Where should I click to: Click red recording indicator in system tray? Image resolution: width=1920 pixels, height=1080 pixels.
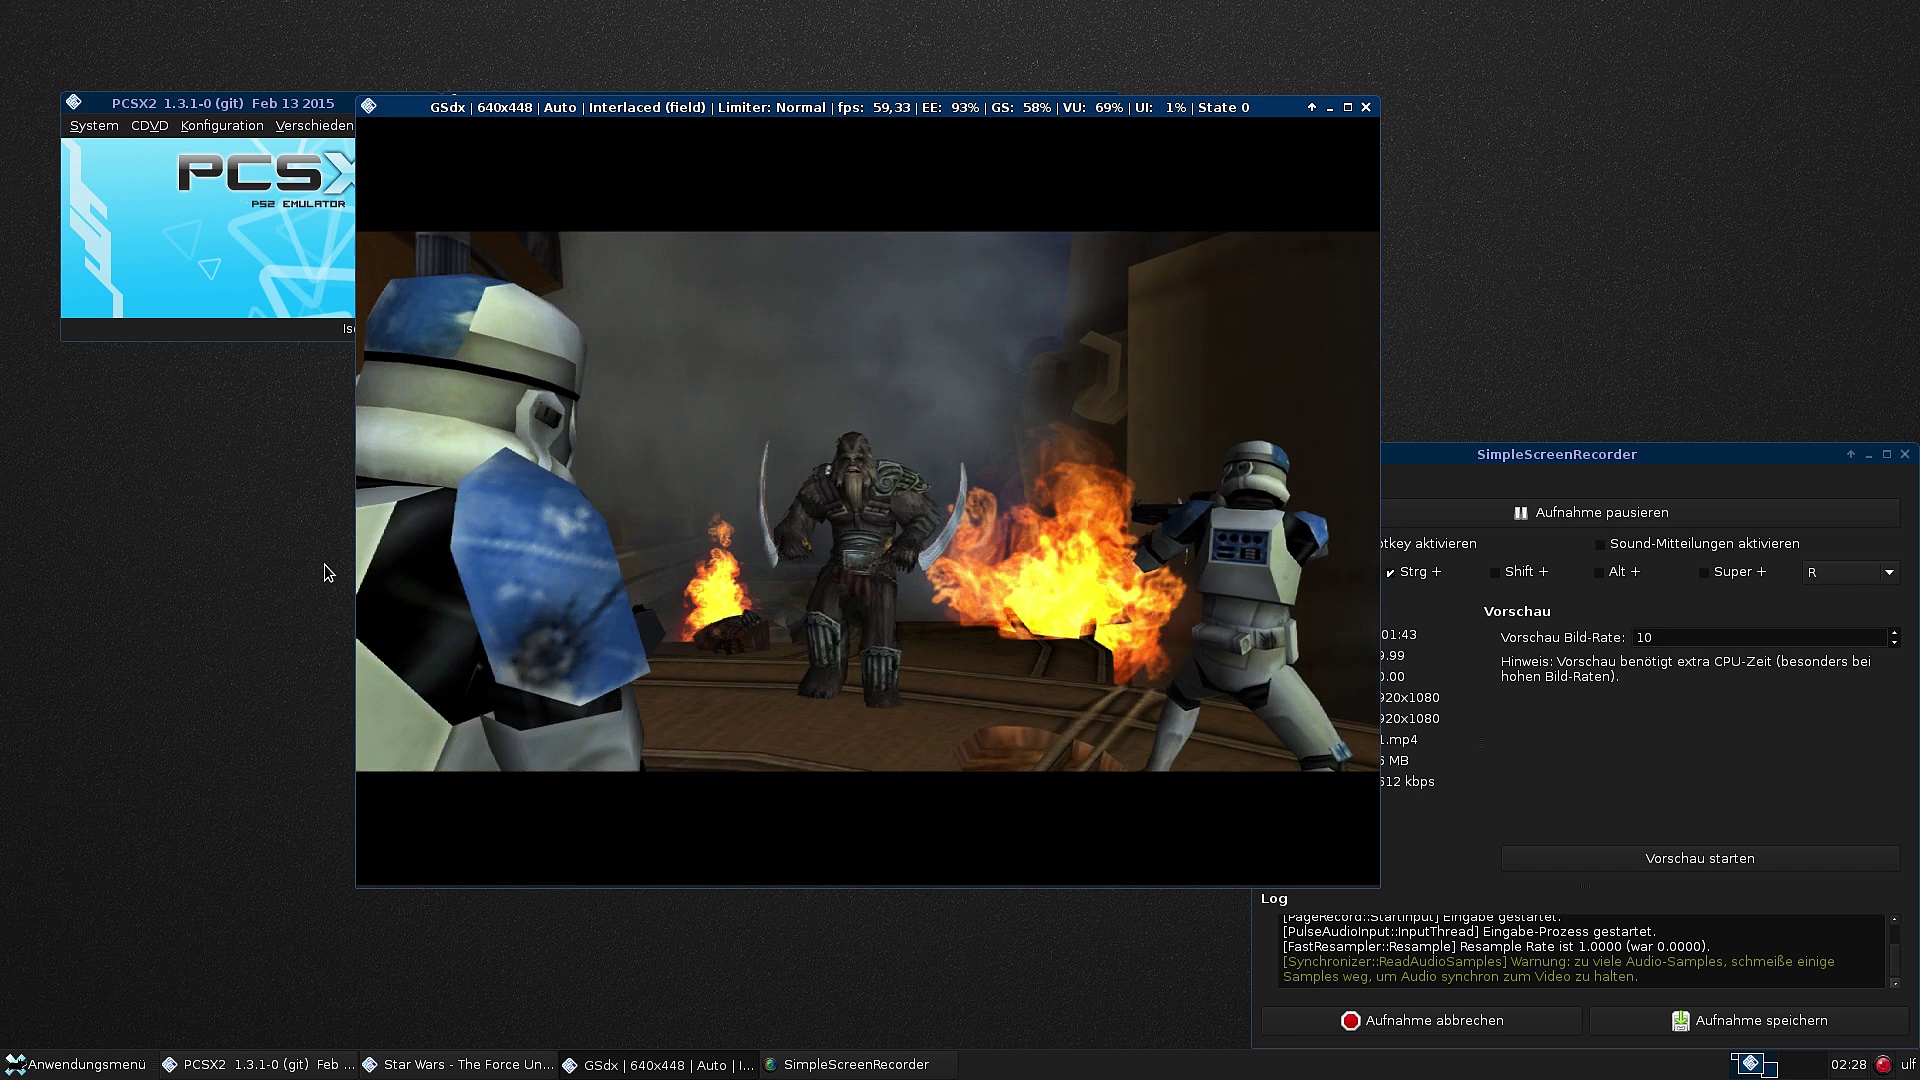point(1883,1065)
